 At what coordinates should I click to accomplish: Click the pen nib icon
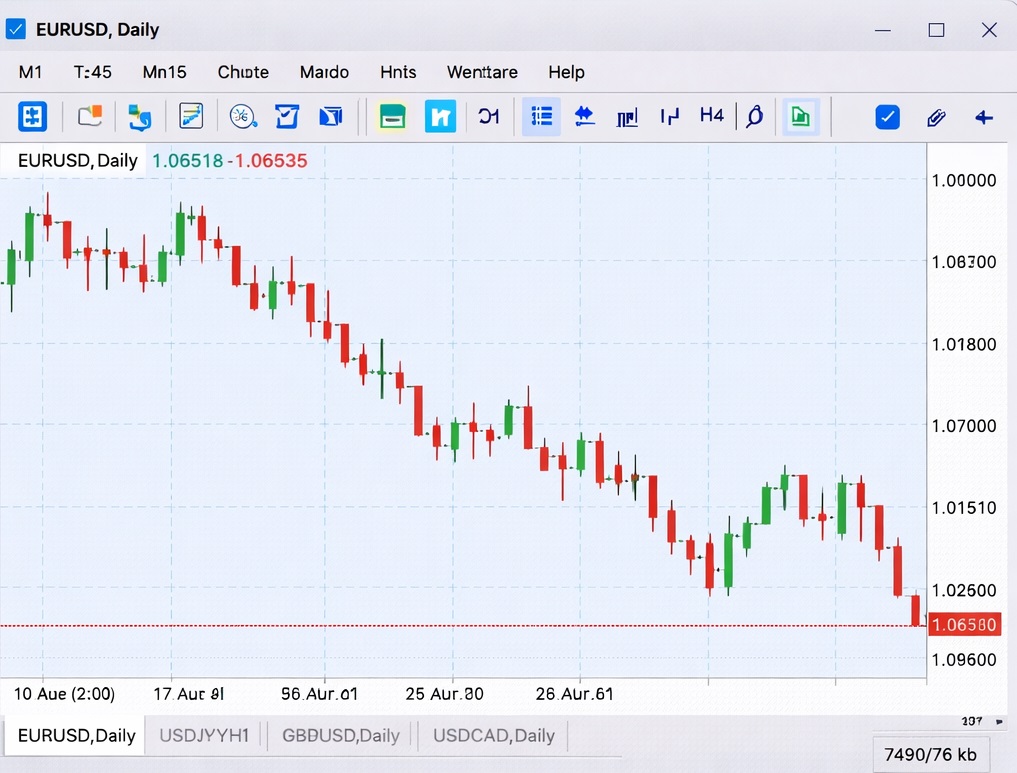click(x=755, y=117)
